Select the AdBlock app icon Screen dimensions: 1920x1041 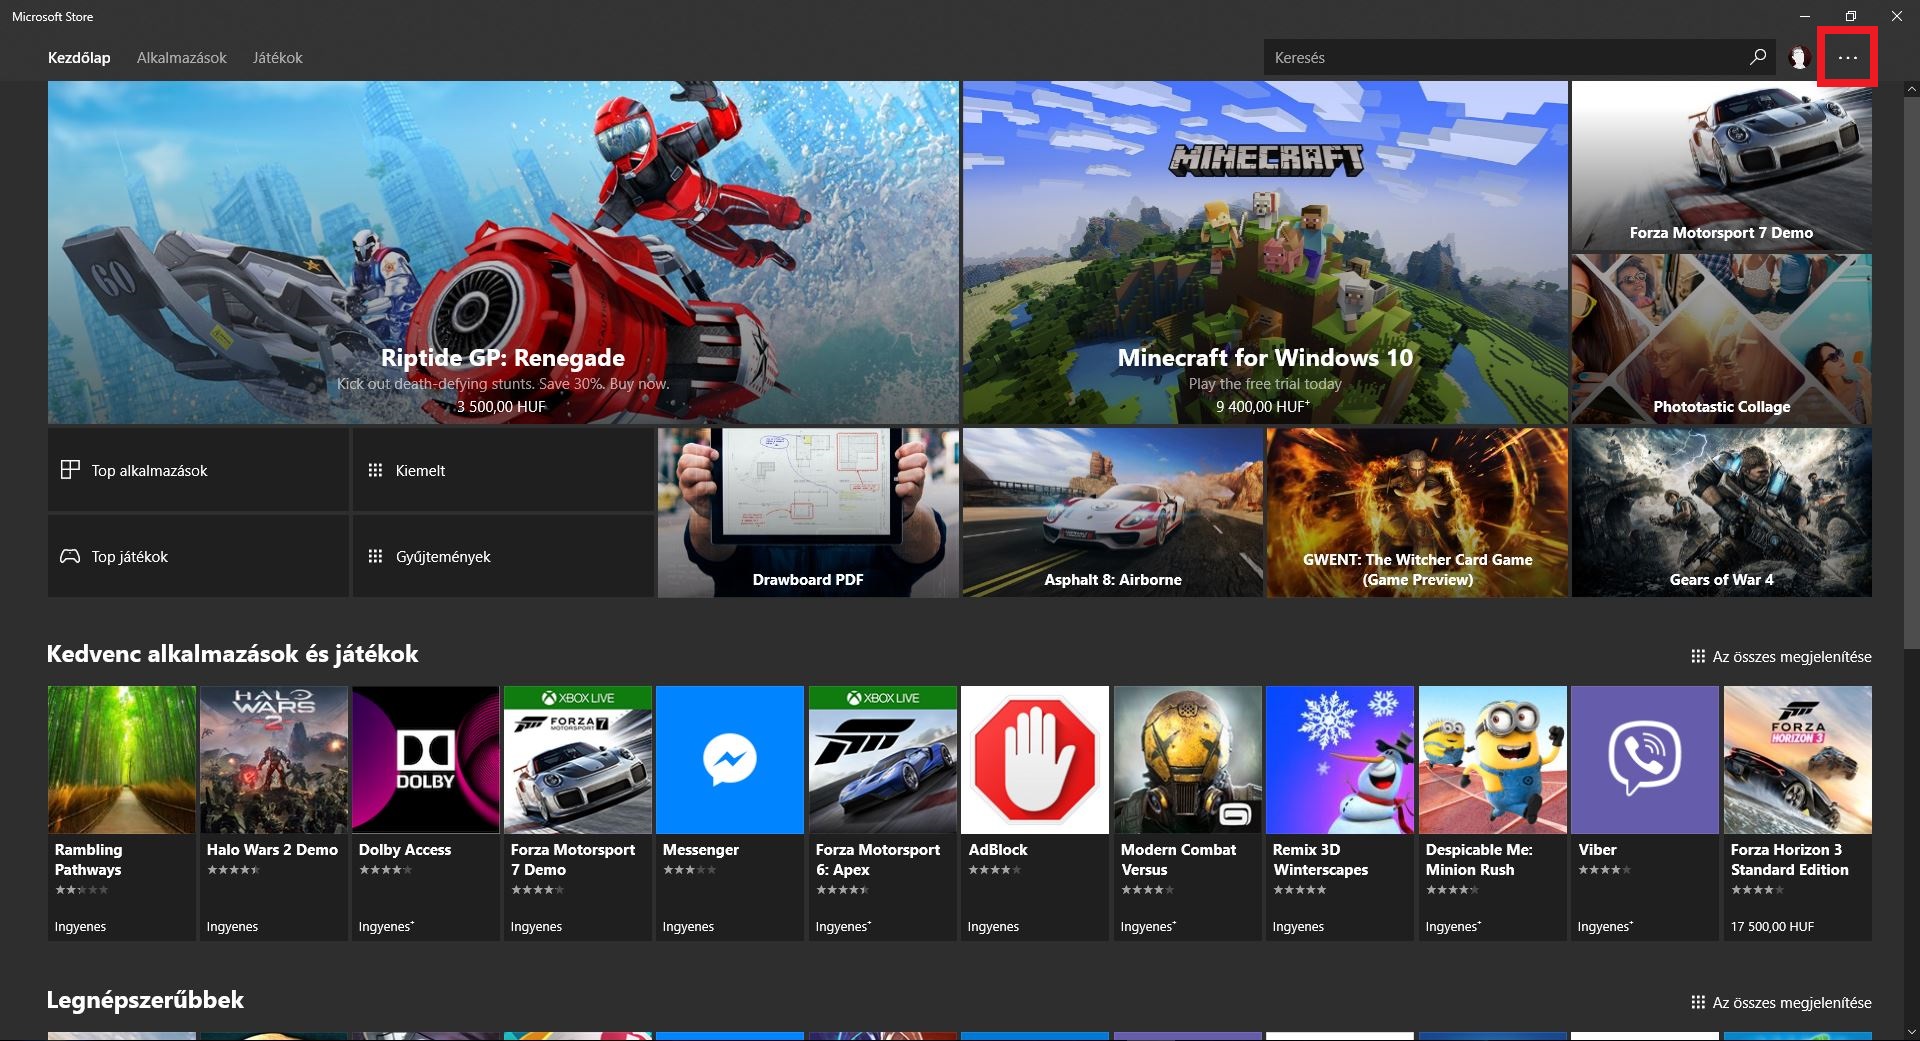coord(1034,760)
